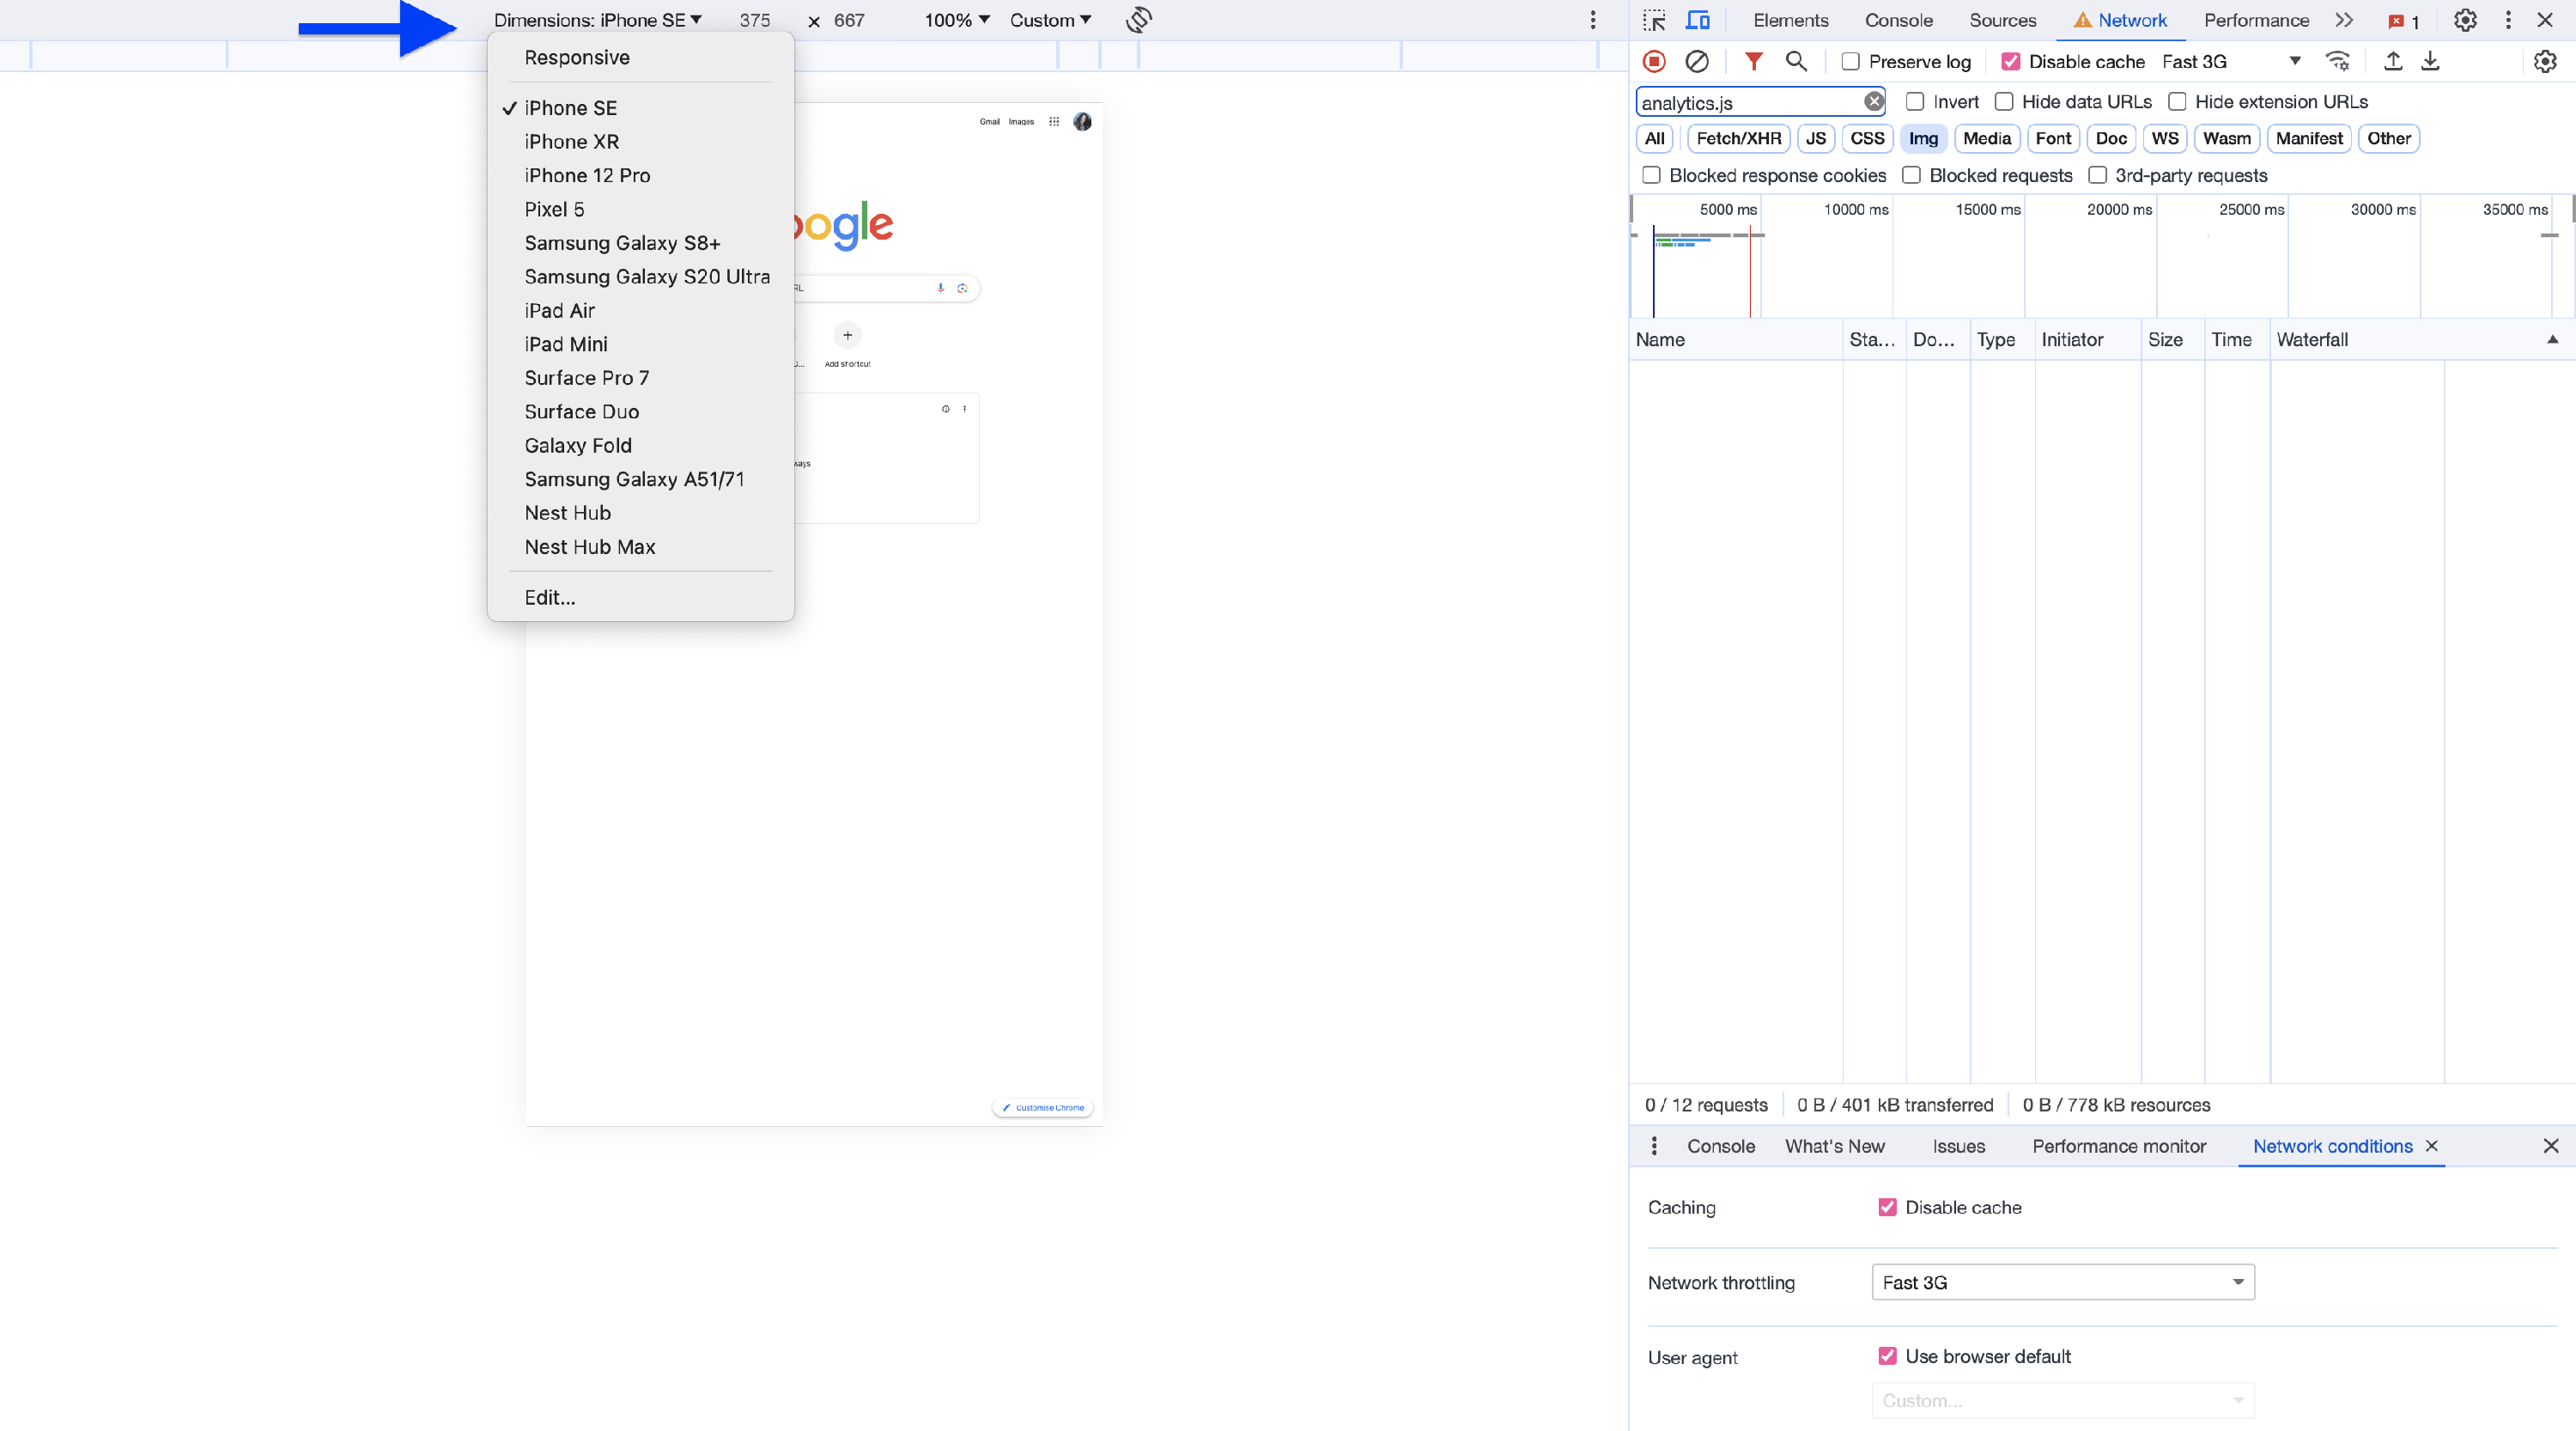The height and width of the screenshot is (1431, 2576).
Task: Open network search magnifier icon
Action: coord(1796,62)
